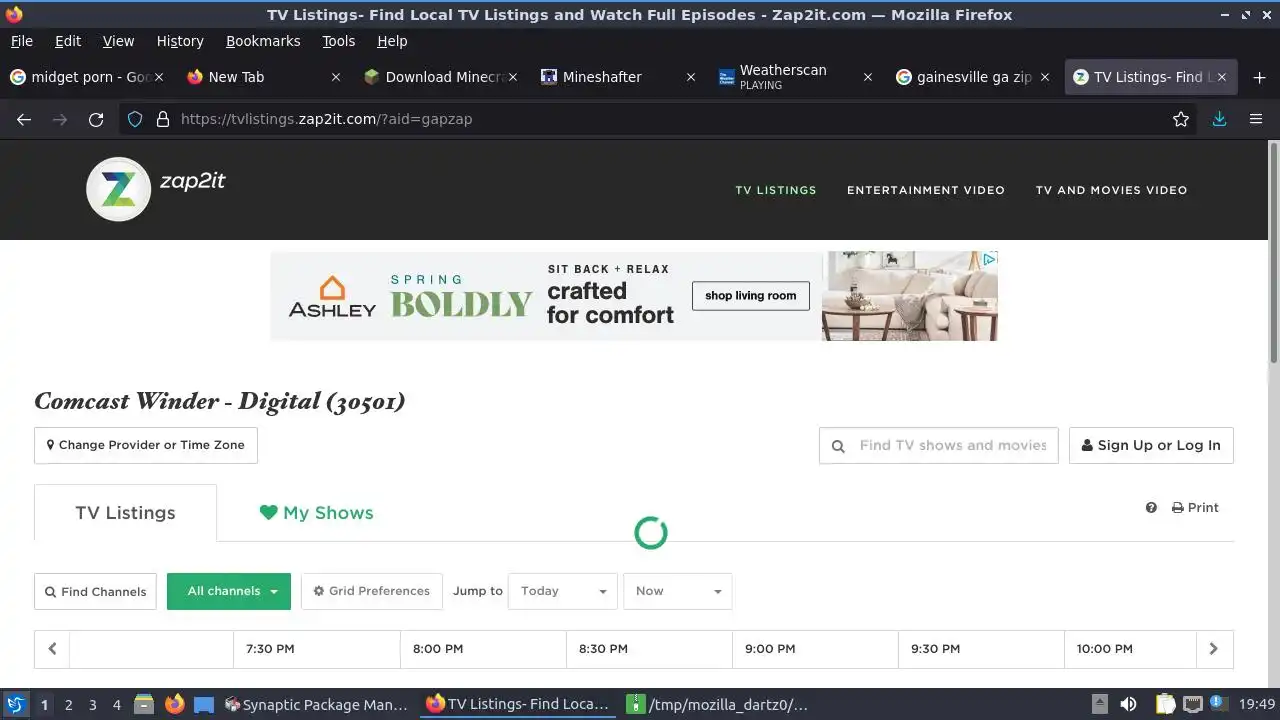Open clipboard manager tray icon
Screen dimensions: 1280x720
click(1165, 704)
